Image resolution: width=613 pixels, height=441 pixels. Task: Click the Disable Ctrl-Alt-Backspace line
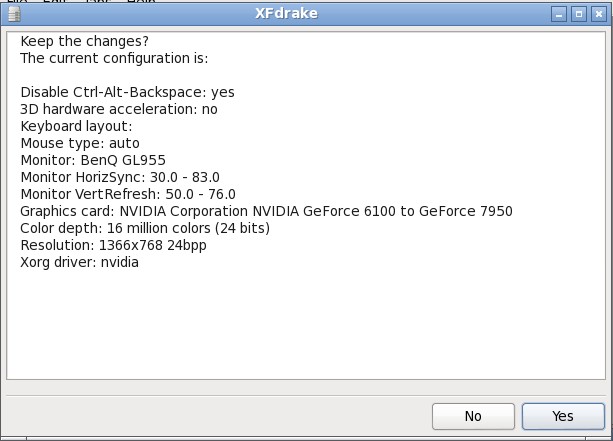pos(127,92)
